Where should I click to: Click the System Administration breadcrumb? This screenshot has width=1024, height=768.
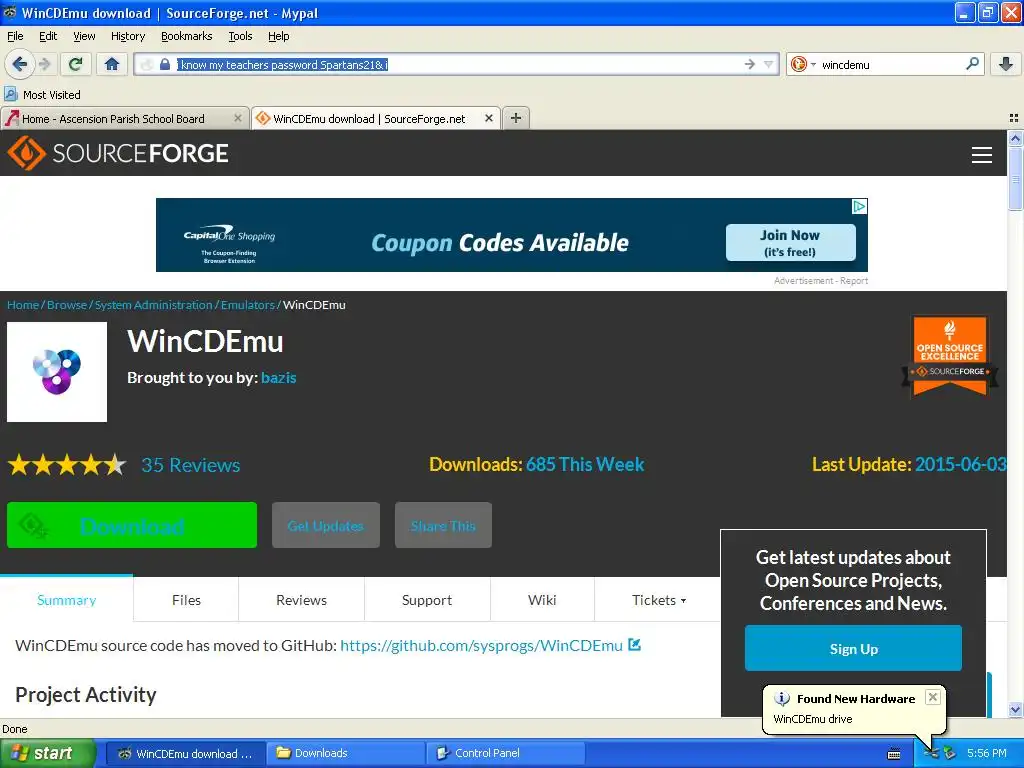(153, 305)
